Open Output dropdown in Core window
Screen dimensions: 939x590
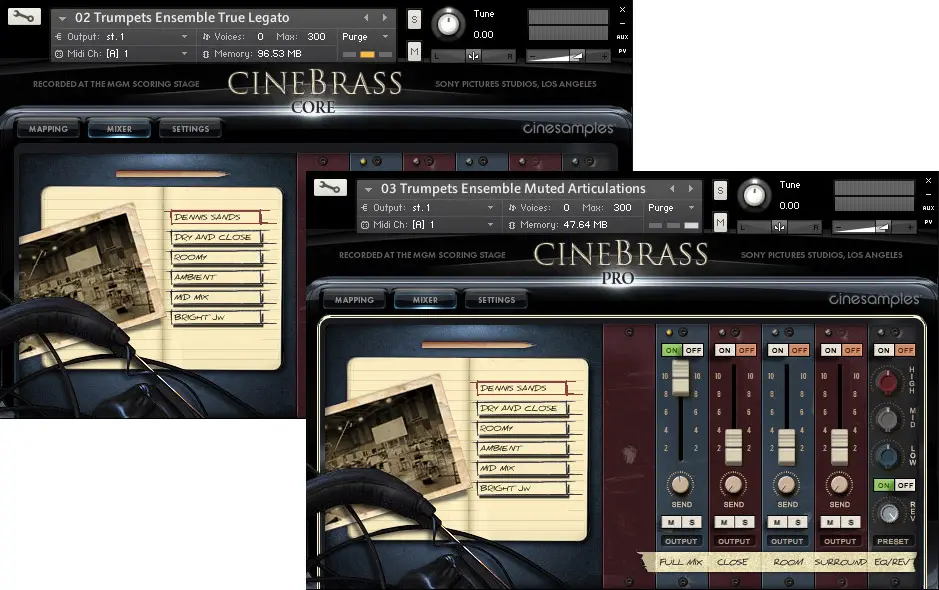(184, 37)
